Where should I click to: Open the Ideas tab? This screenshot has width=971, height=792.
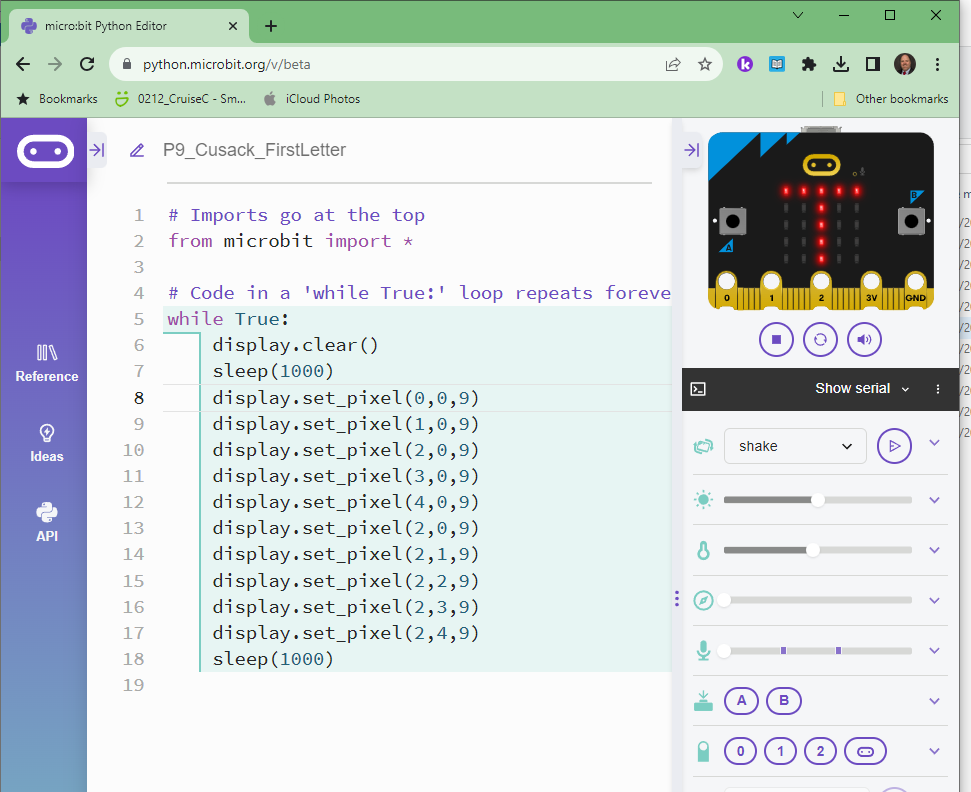[46, 443]
